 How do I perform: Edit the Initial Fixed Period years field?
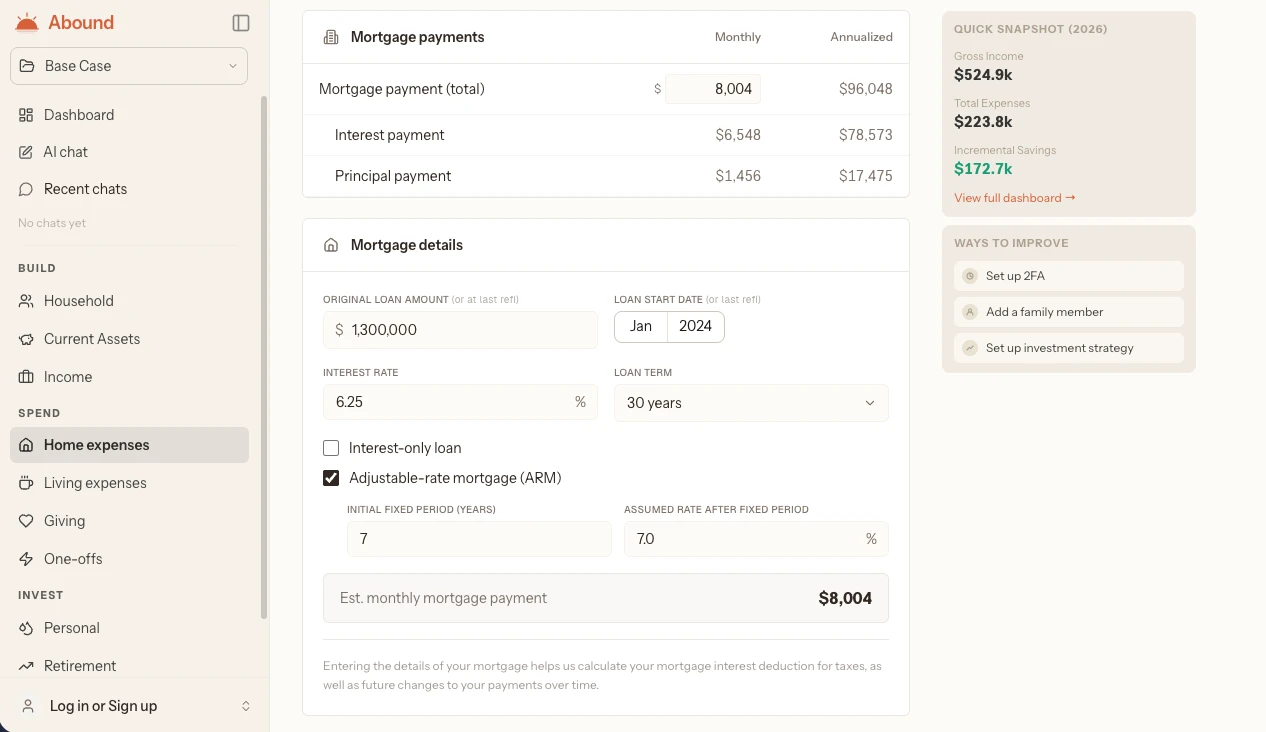pyautogui.click(x=479, y=539)
